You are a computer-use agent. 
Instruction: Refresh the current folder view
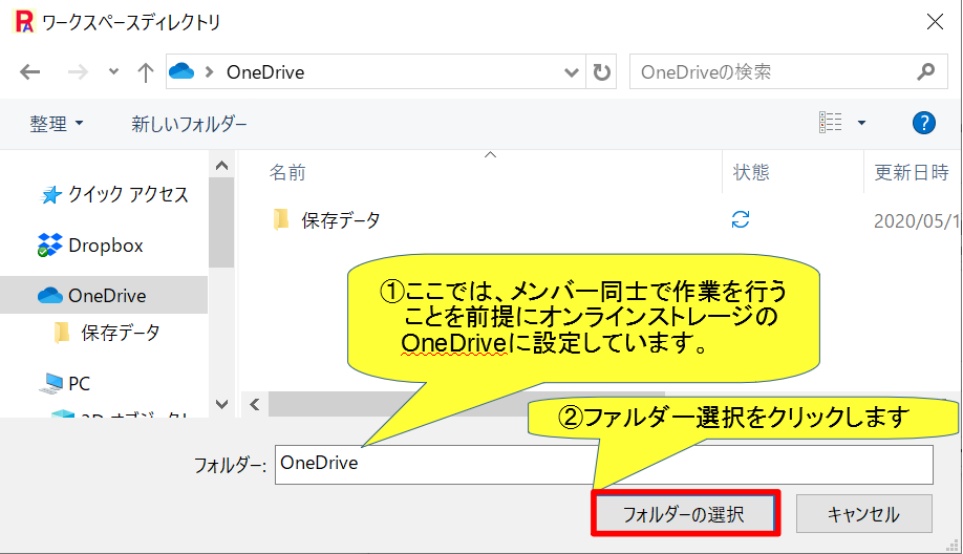click(601, 72)
